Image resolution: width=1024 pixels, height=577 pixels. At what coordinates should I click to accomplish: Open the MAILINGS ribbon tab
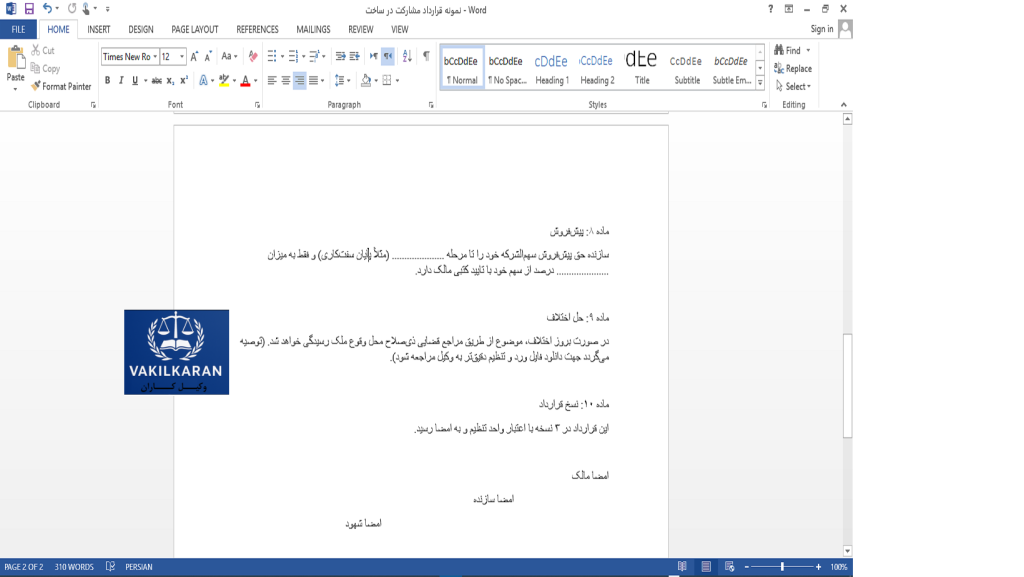click(x=311, y=29)
